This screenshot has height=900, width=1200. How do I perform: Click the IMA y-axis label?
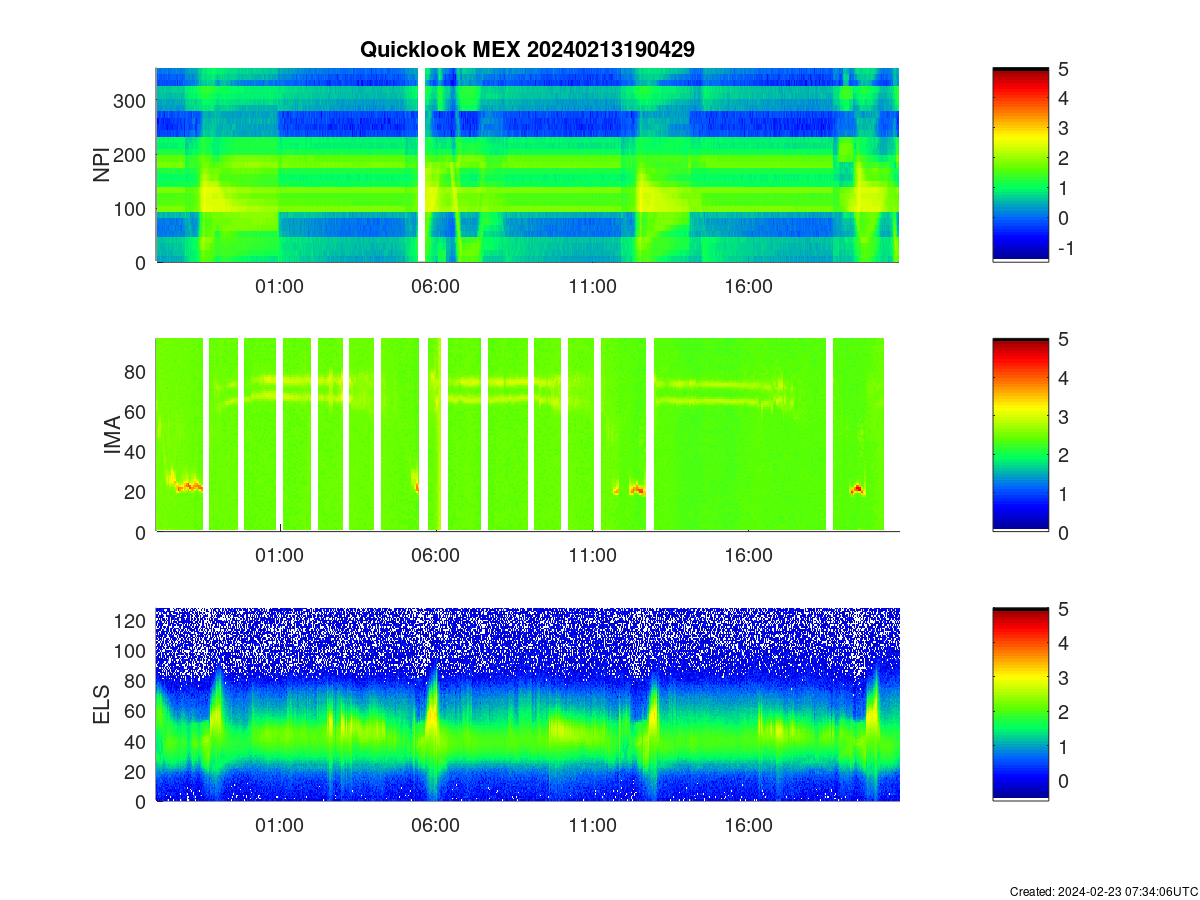(112, 436)
